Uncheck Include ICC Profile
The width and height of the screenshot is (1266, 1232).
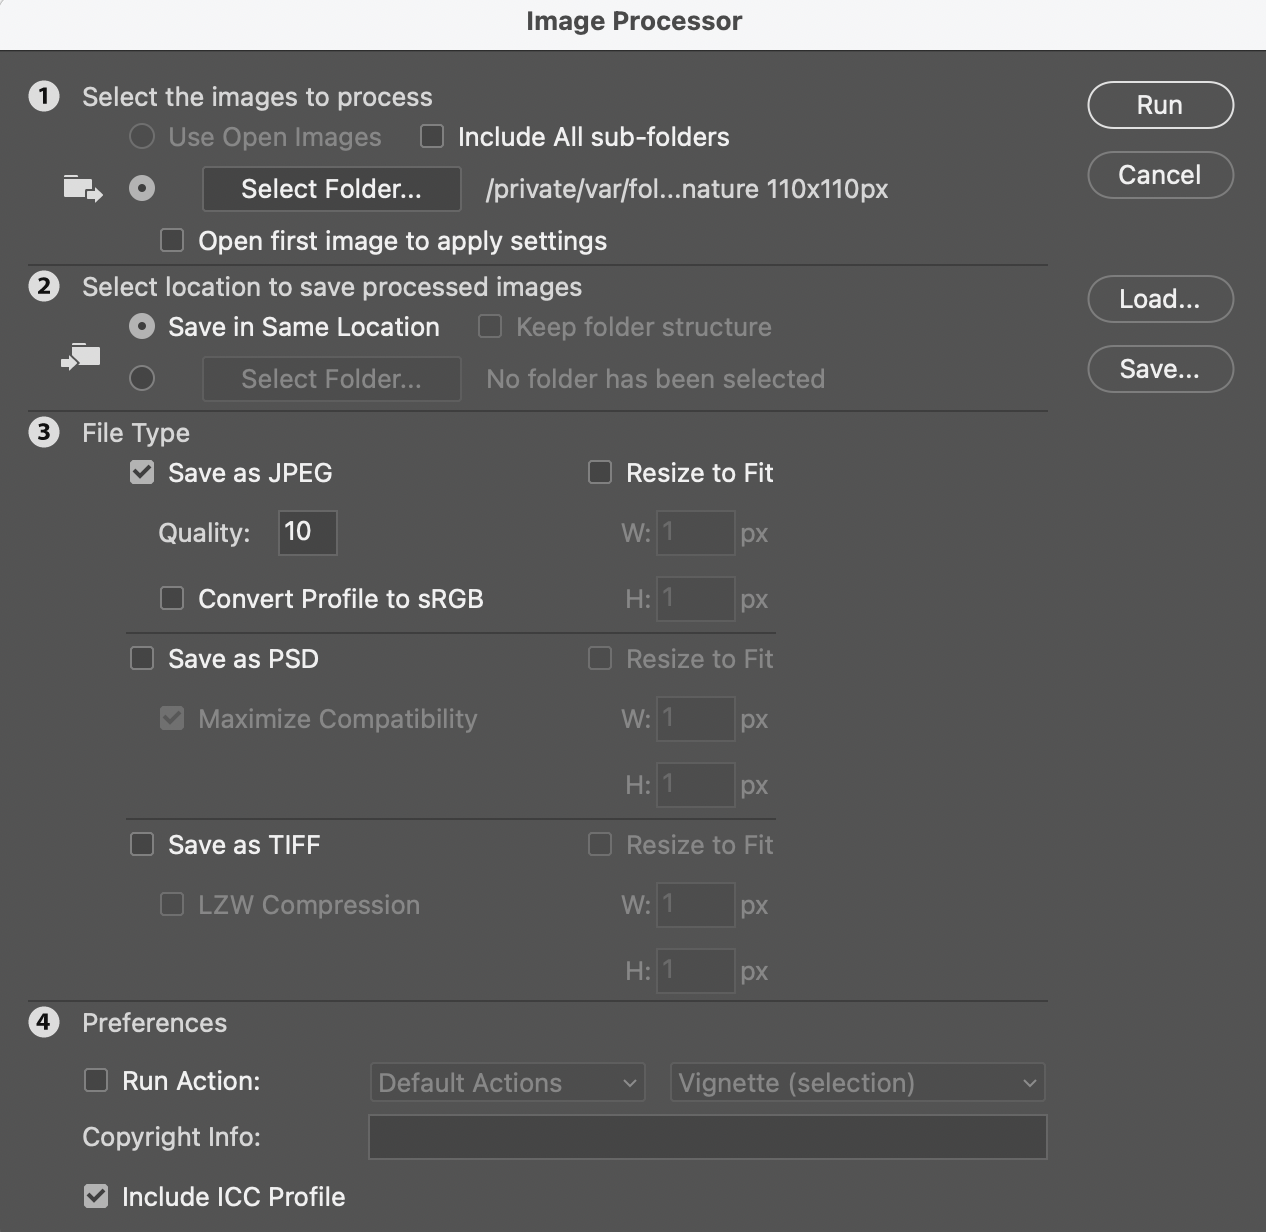(x=96, y=1196)
